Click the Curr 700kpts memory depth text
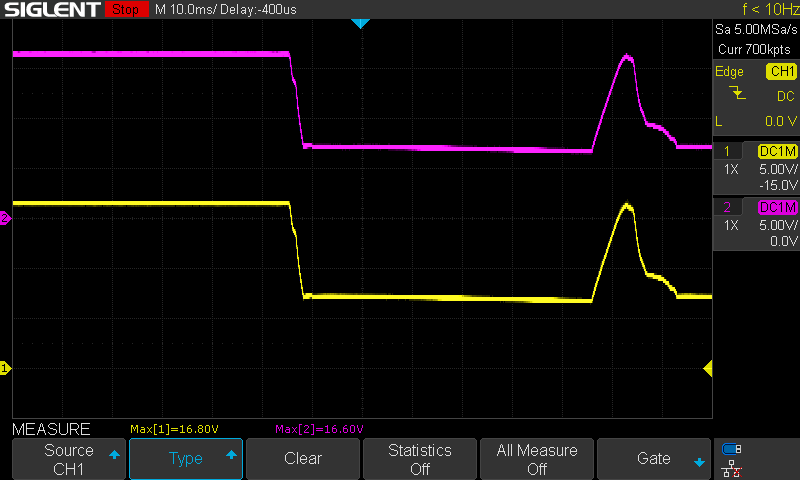Image resolution: width=800 pixels, height=480 pixels. (x=755, y=49)
